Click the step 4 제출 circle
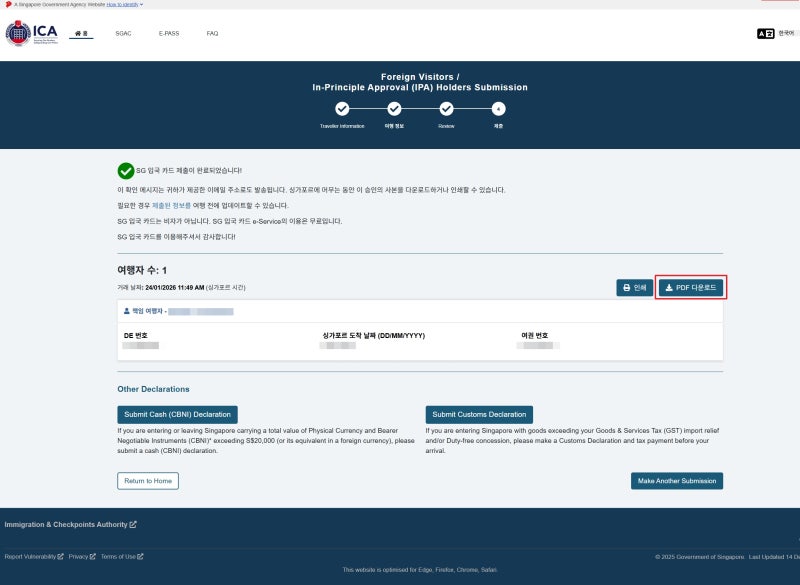The width and height of the screenshot is (800, 585). pos(498,109)
